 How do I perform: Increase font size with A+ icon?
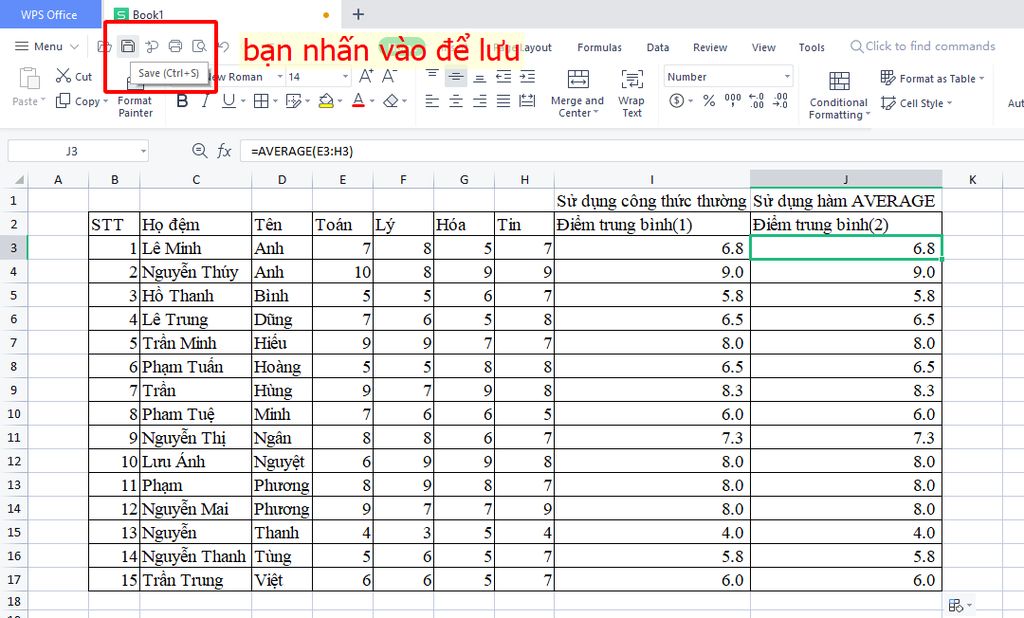click(366, 76)
